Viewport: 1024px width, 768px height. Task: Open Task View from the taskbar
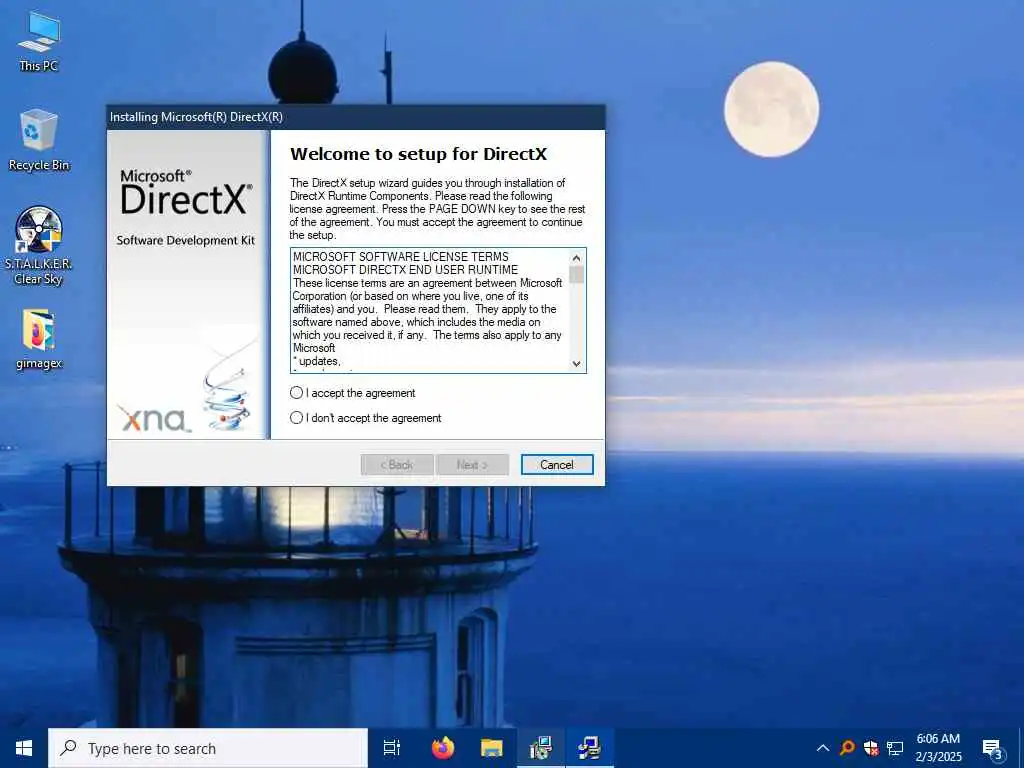click(x=392, y=748)
